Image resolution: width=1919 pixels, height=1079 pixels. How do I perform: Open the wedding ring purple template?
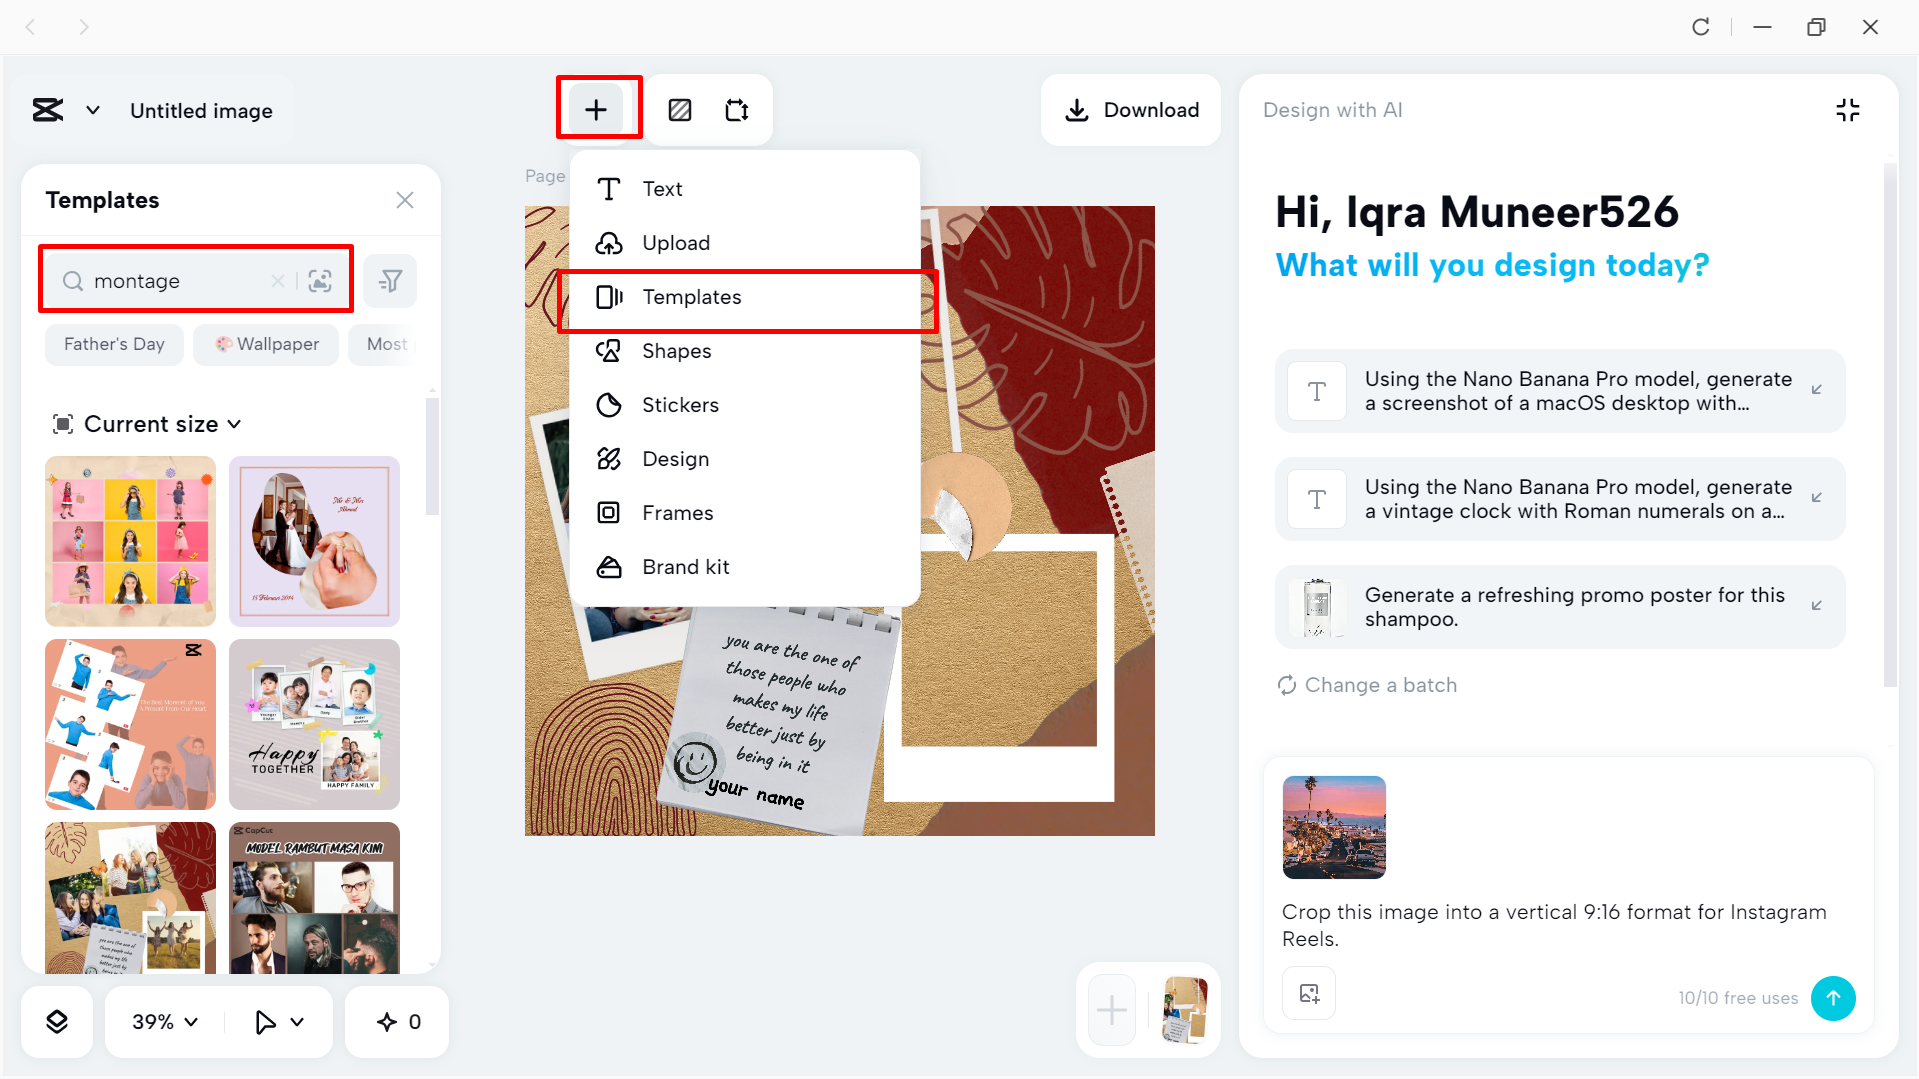click(x=314, y=541)
